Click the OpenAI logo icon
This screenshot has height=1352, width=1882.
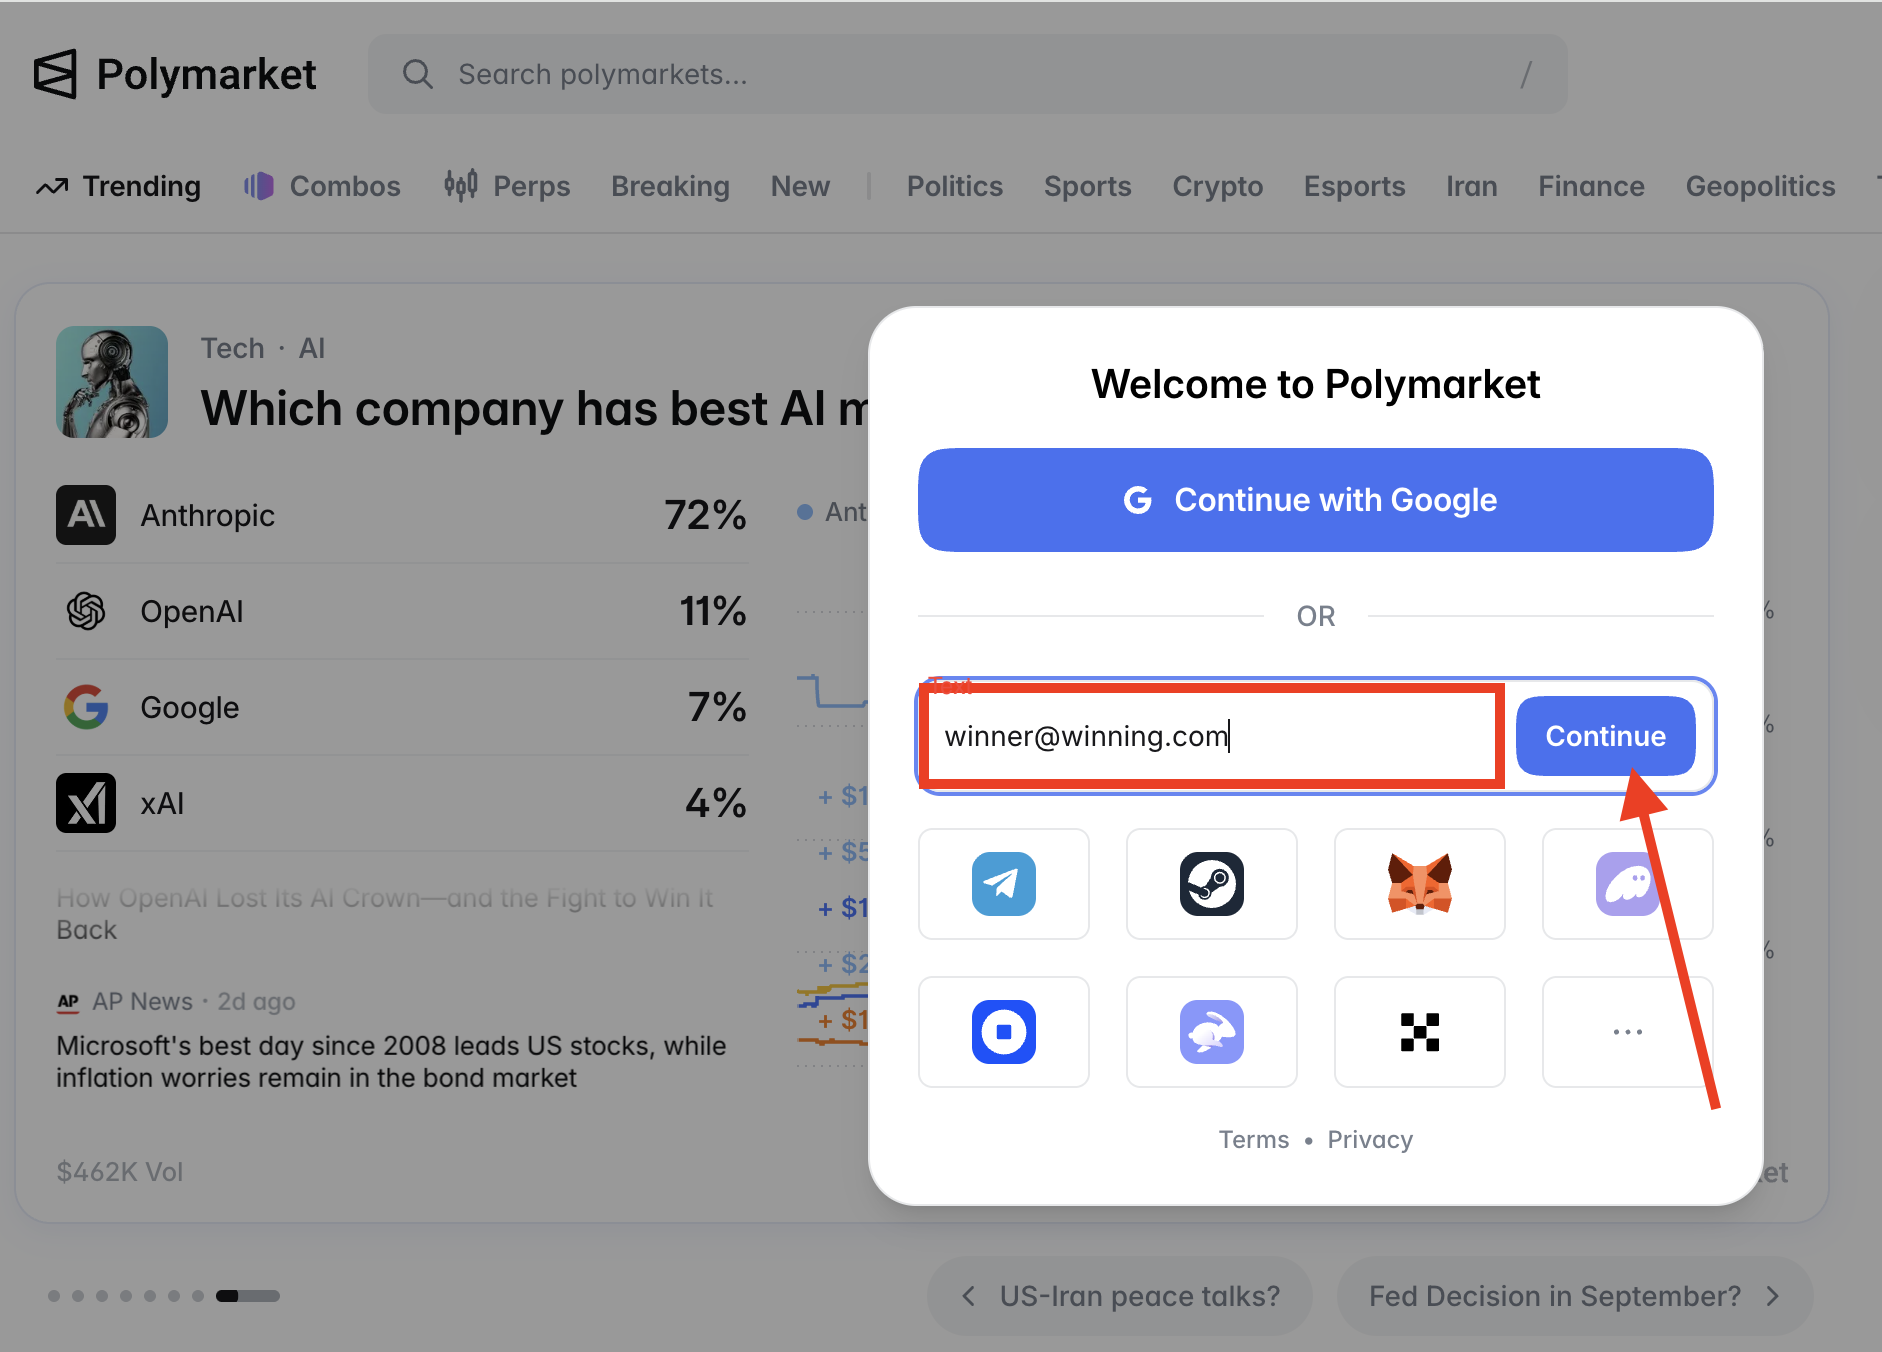86,611
